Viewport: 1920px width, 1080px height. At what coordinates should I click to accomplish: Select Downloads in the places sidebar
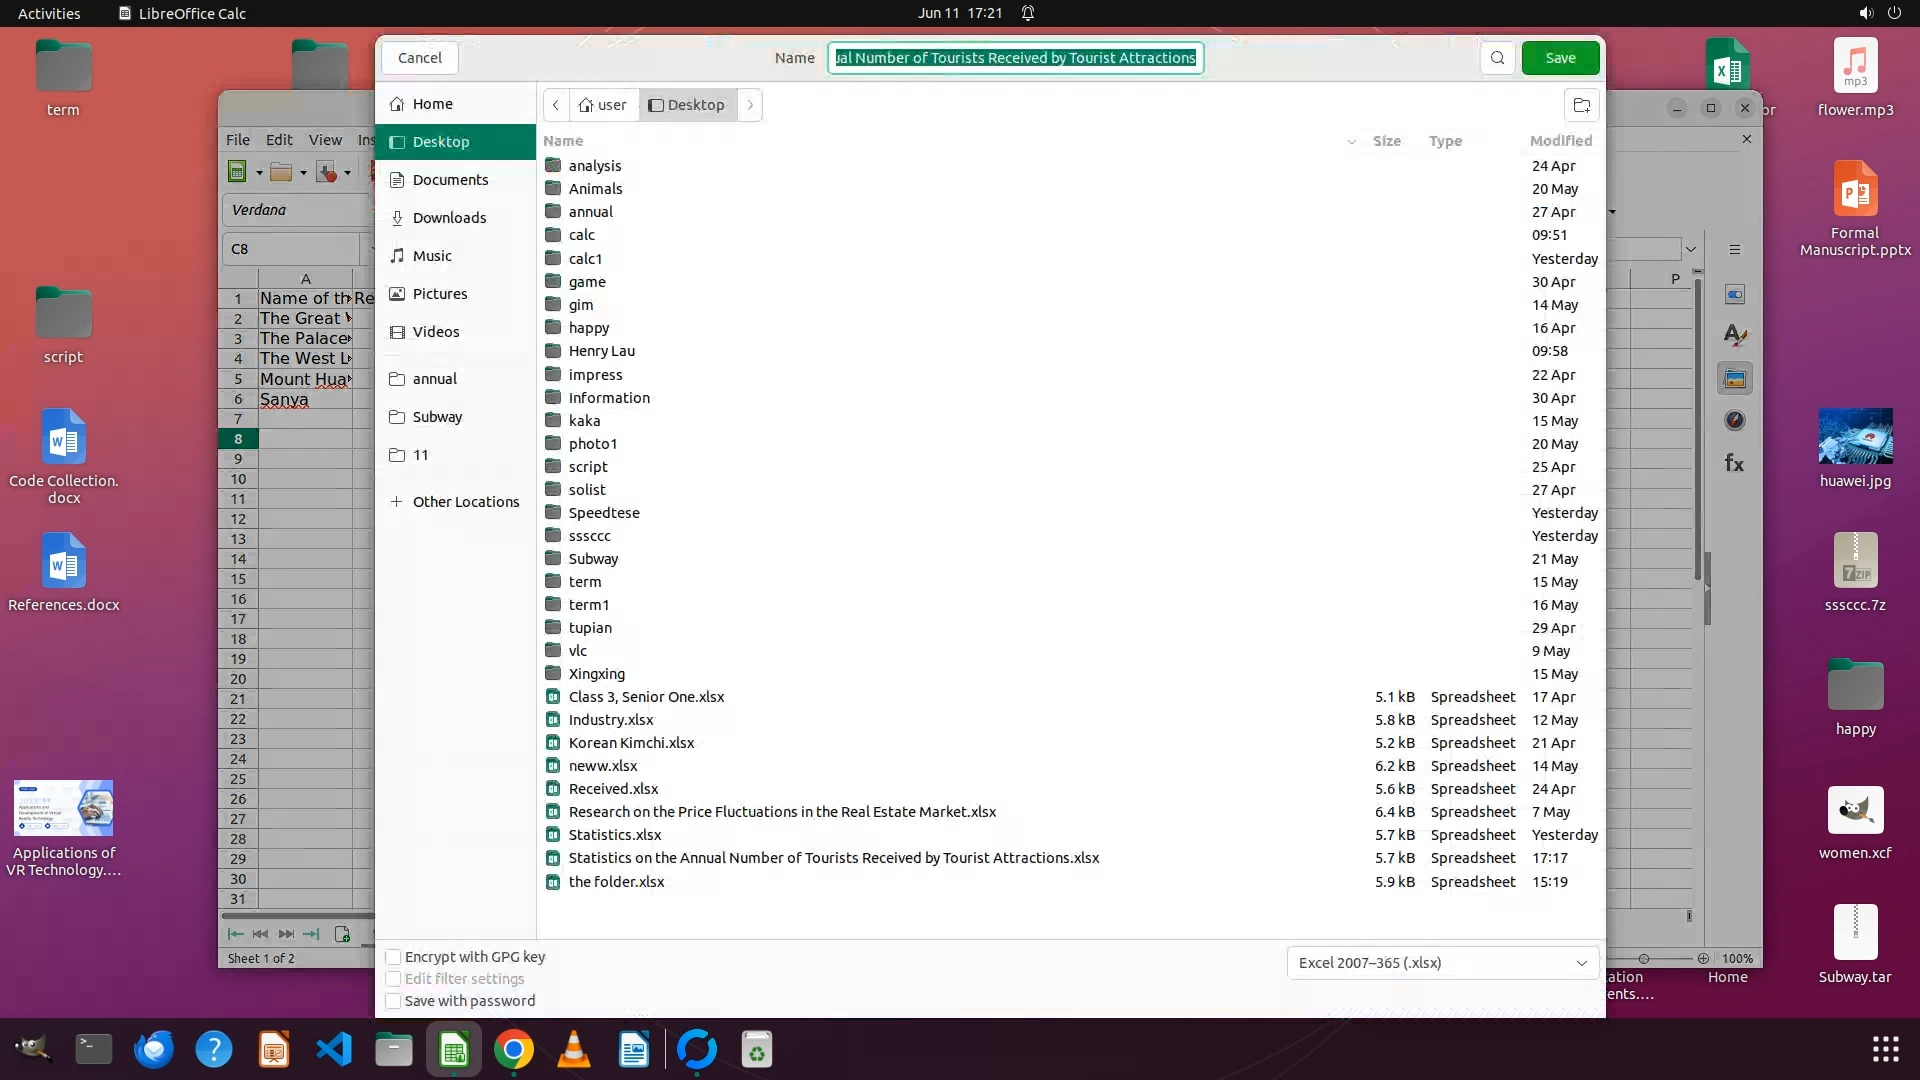(449, 218)
